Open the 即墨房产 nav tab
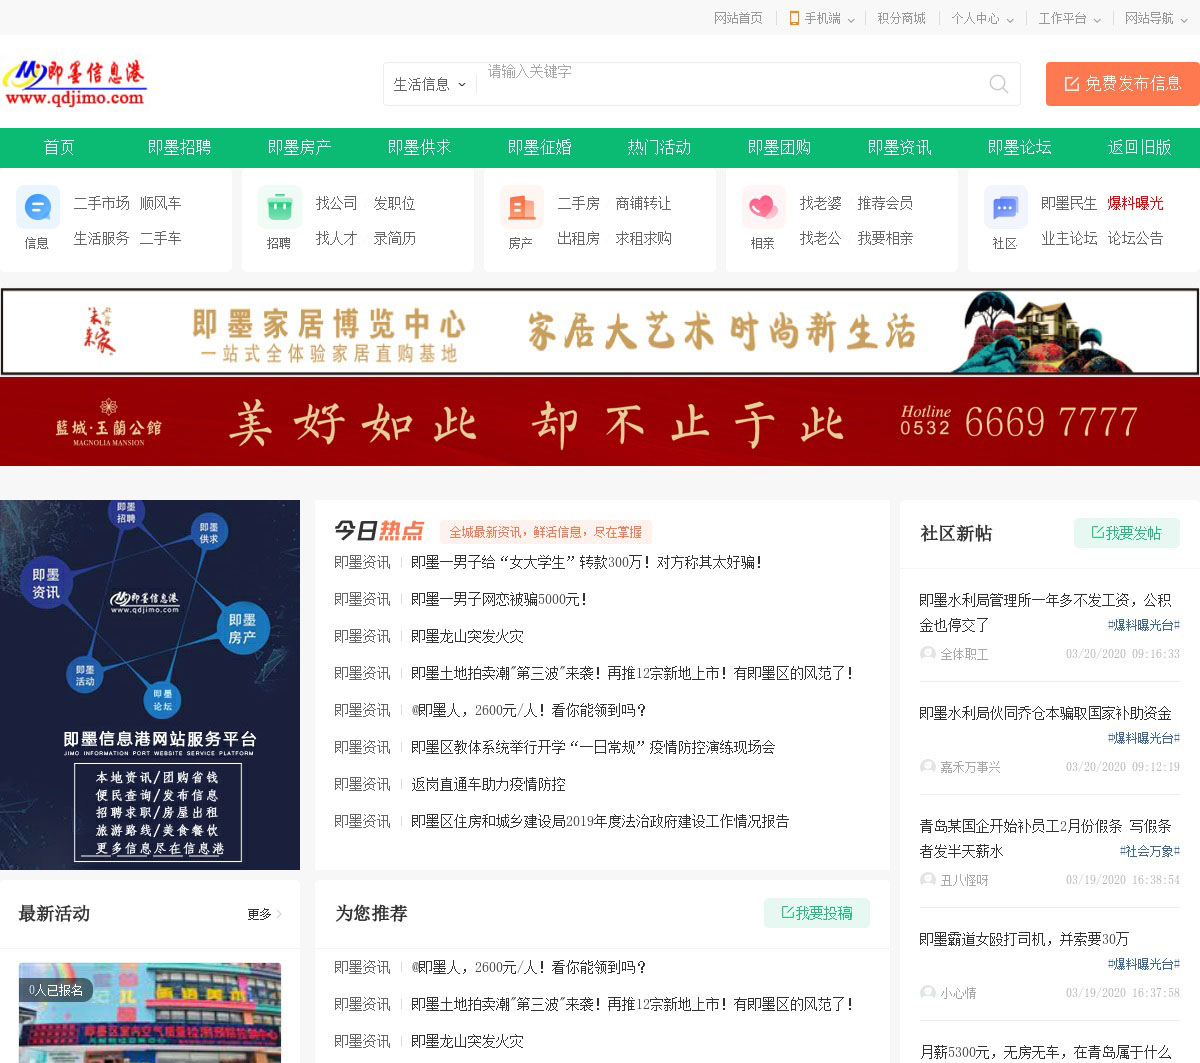Viewport: 1200px width, 1063px height. [299, 147]
